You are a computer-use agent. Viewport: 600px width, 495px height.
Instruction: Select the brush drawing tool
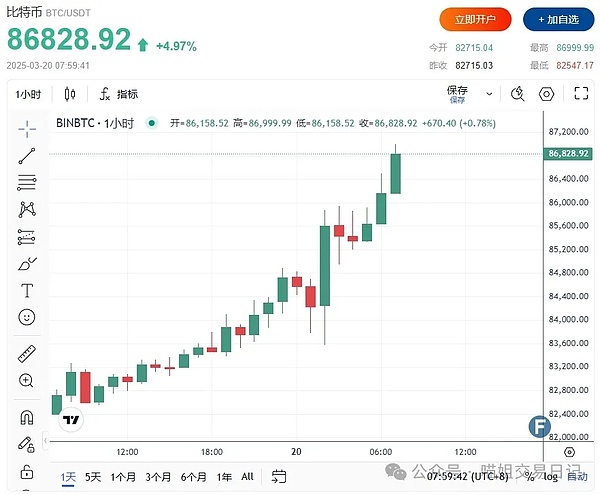tap(27, 264)
